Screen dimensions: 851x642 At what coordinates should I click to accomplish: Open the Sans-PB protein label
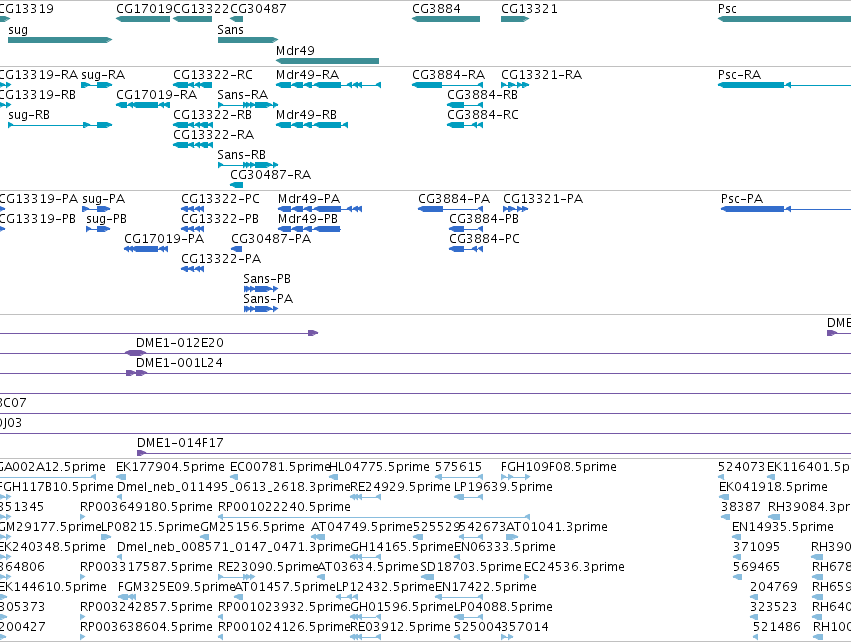coord(267,279)
